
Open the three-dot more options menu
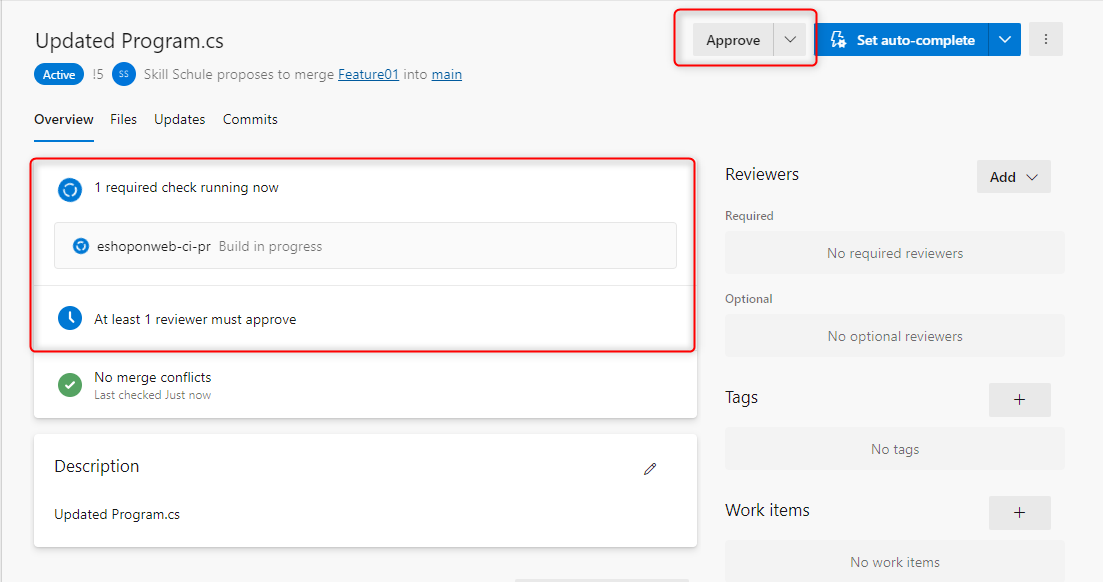click(1046, 40)
